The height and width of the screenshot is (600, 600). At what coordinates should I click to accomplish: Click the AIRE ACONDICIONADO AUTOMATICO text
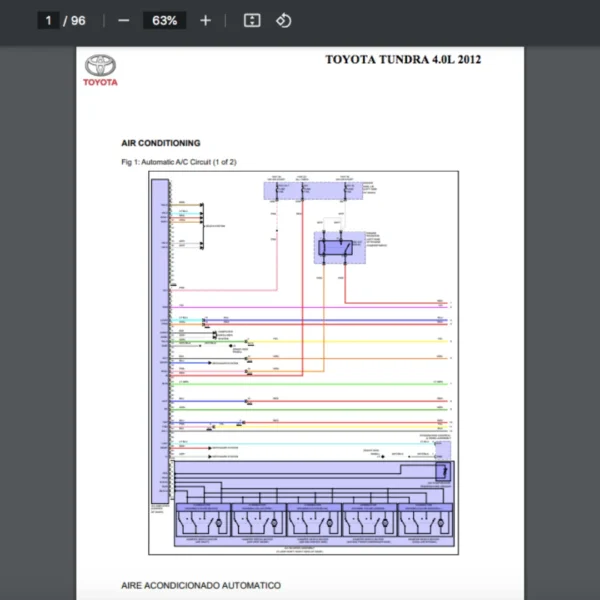pyautogui.click(x=200, y=585)
